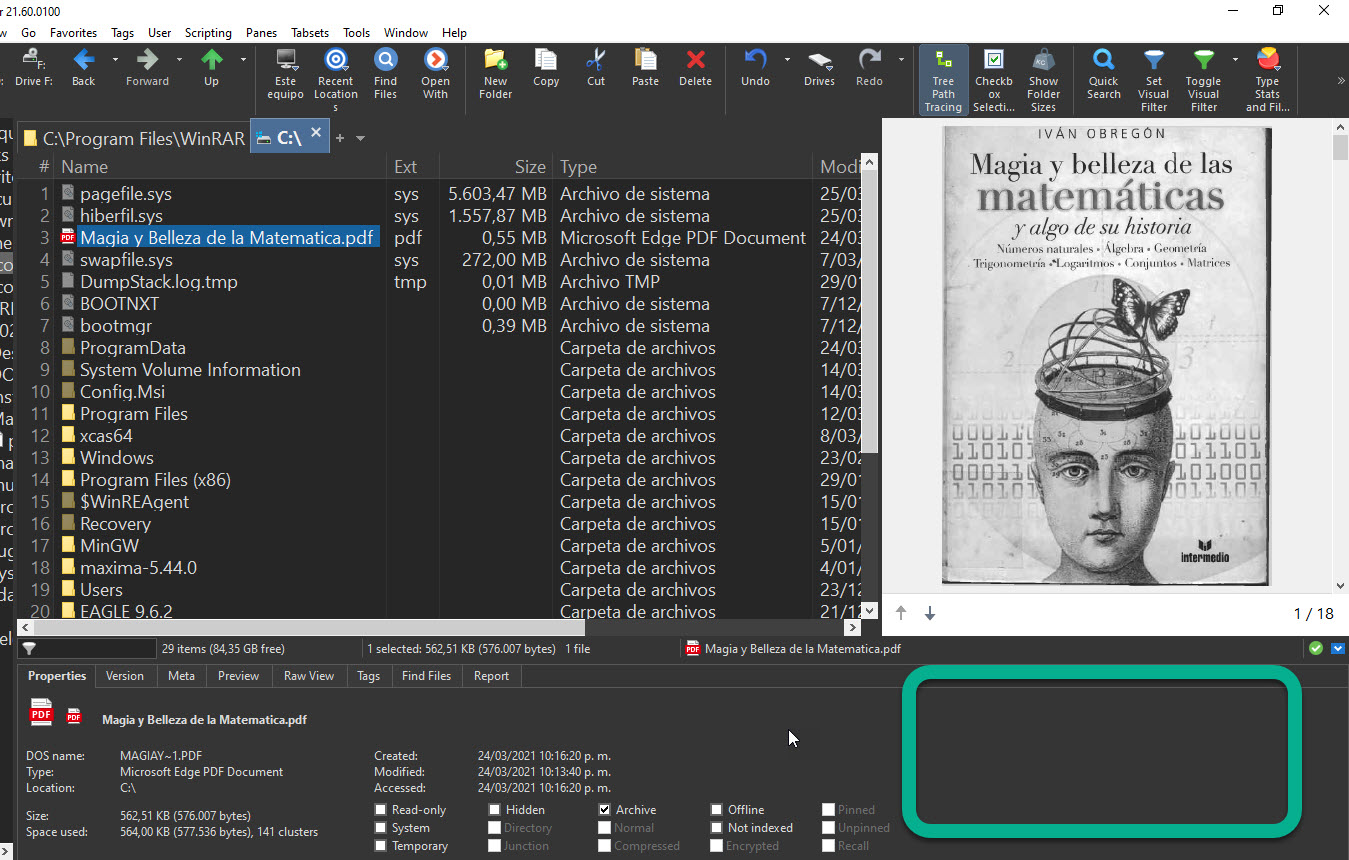1349x860 pixels.
Task: Open the Undo dropdown arrow
Action: click(x=787, y=59)
